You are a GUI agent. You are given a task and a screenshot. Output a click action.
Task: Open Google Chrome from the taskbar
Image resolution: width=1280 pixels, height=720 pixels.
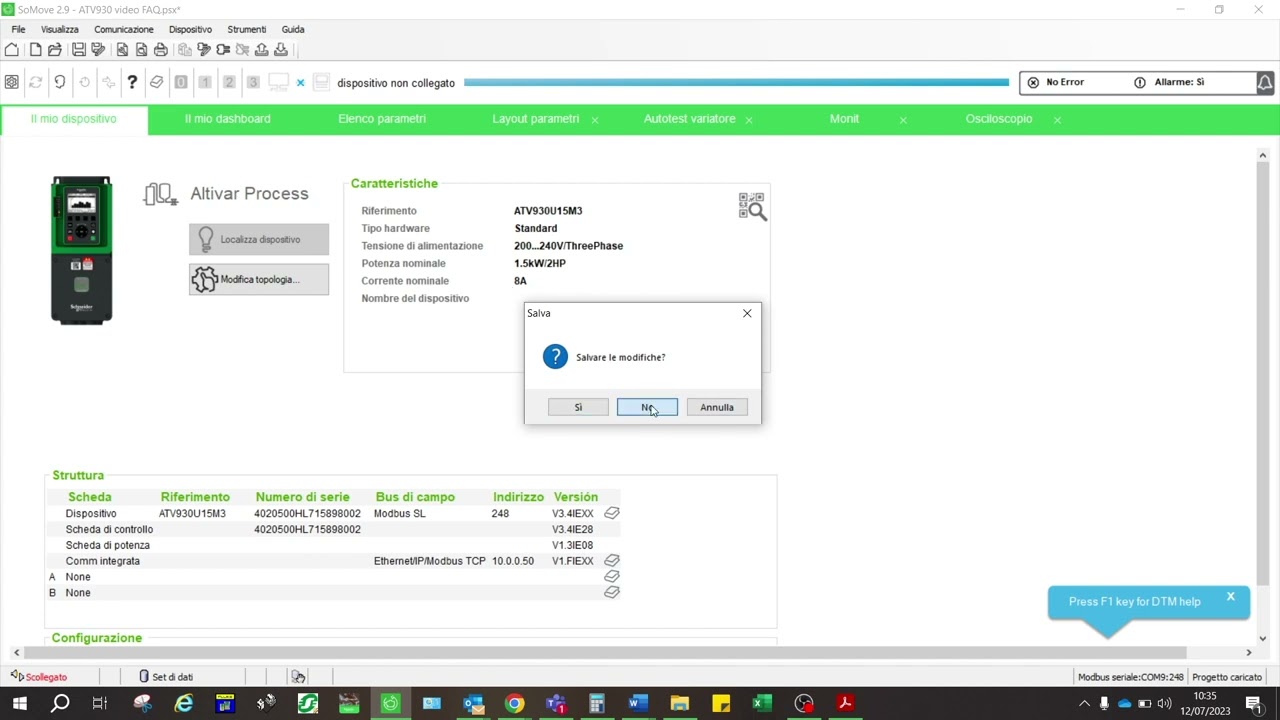coord(514,704)
